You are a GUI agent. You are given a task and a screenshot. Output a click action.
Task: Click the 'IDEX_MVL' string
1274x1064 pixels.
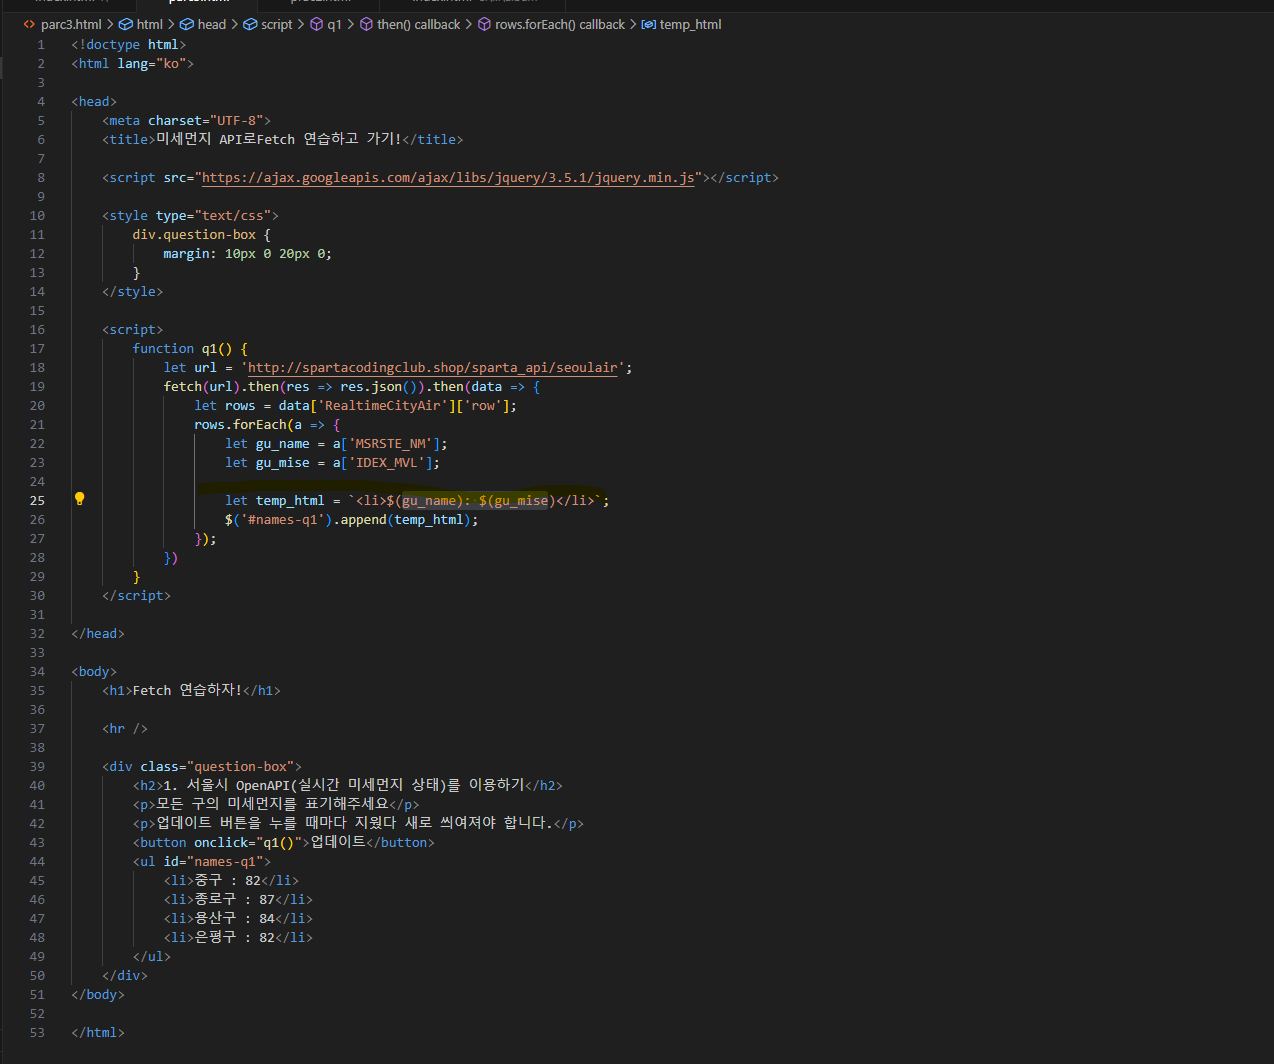click(x=386, y=462)
